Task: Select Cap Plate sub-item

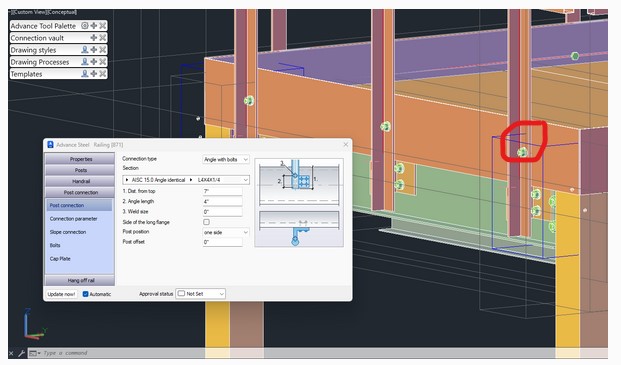Action: coord(60,259)
